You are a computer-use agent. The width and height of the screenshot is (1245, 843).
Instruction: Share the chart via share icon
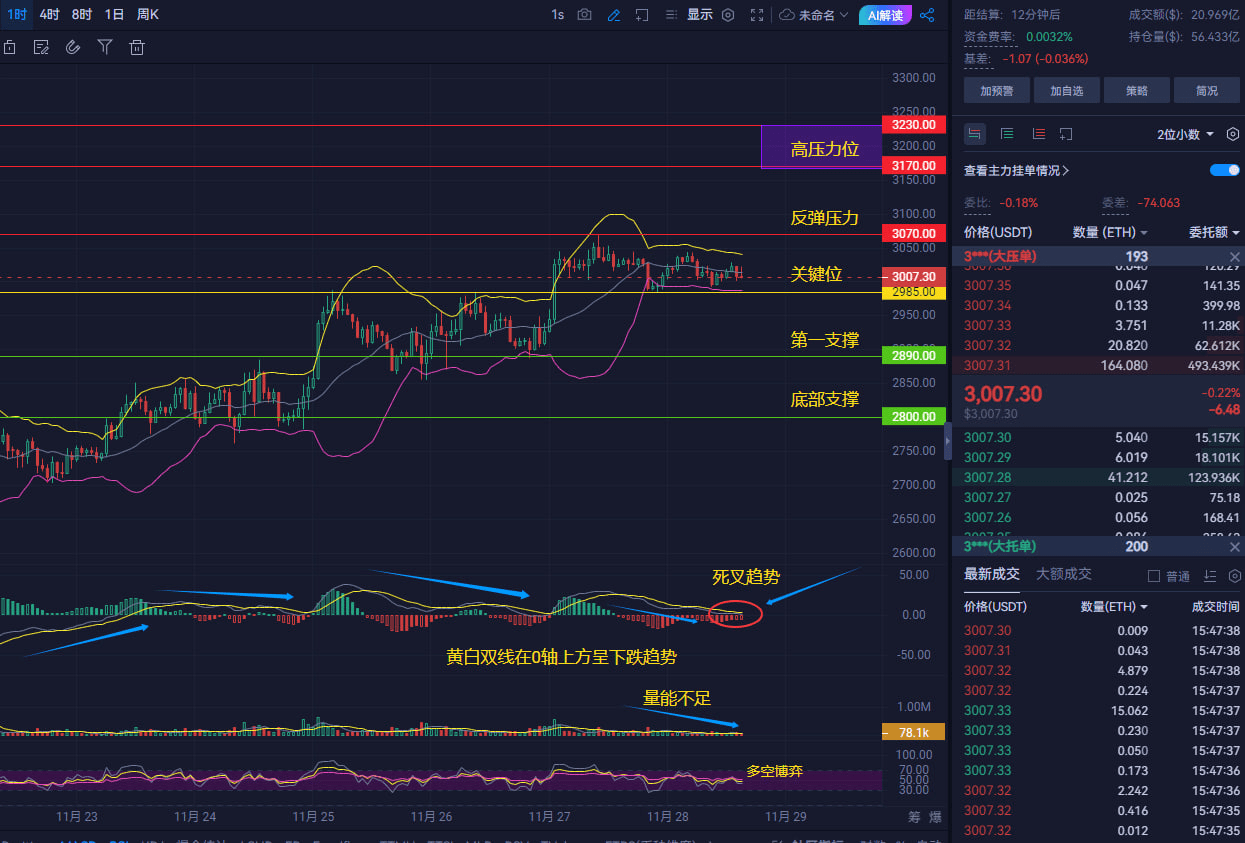tap(927, 15)
